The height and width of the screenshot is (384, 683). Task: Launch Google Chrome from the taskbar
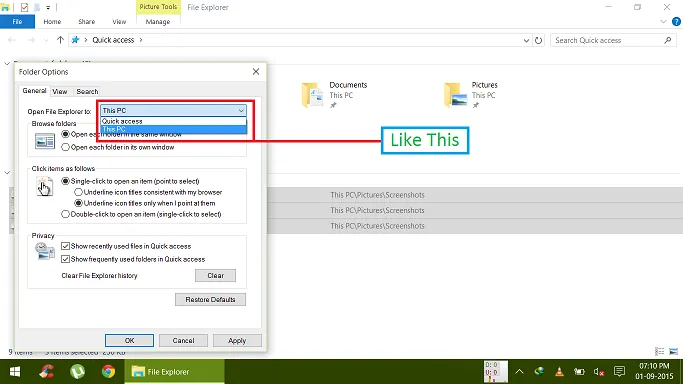click(108, 371)
